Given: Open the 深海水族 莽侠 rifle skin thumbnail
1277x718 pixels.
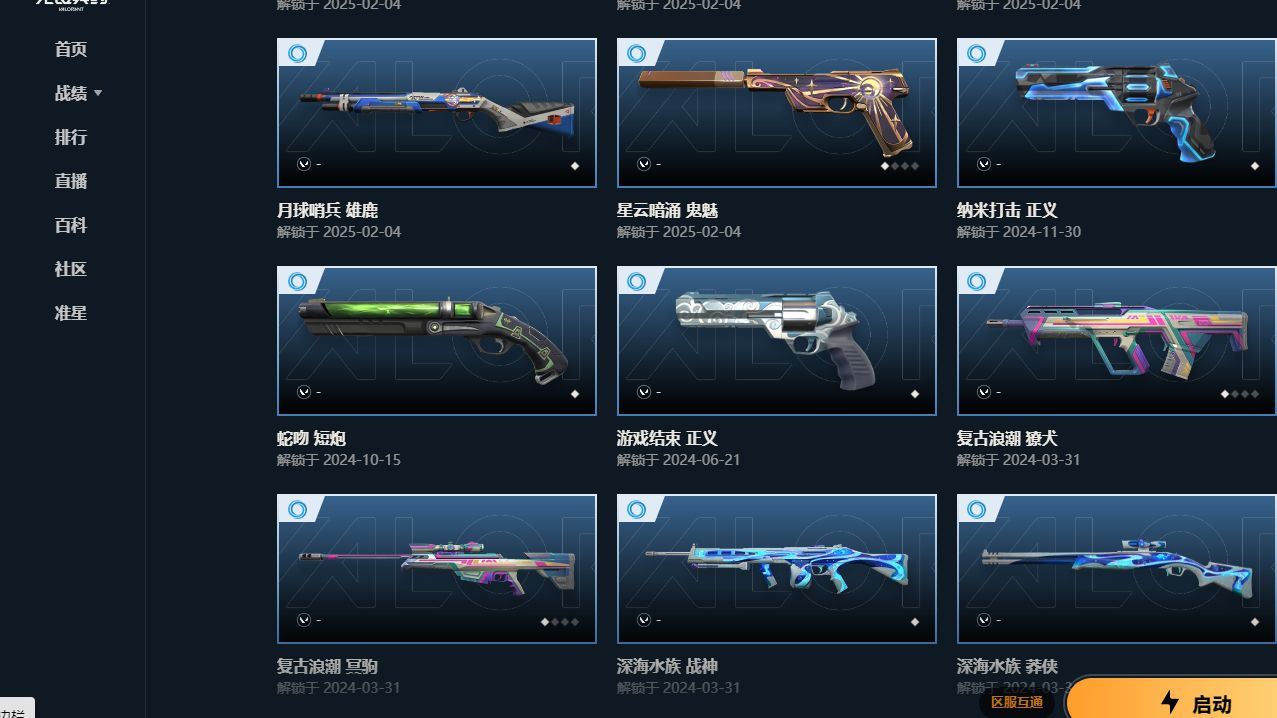Looking at the screenshot, I should 1116,569.
